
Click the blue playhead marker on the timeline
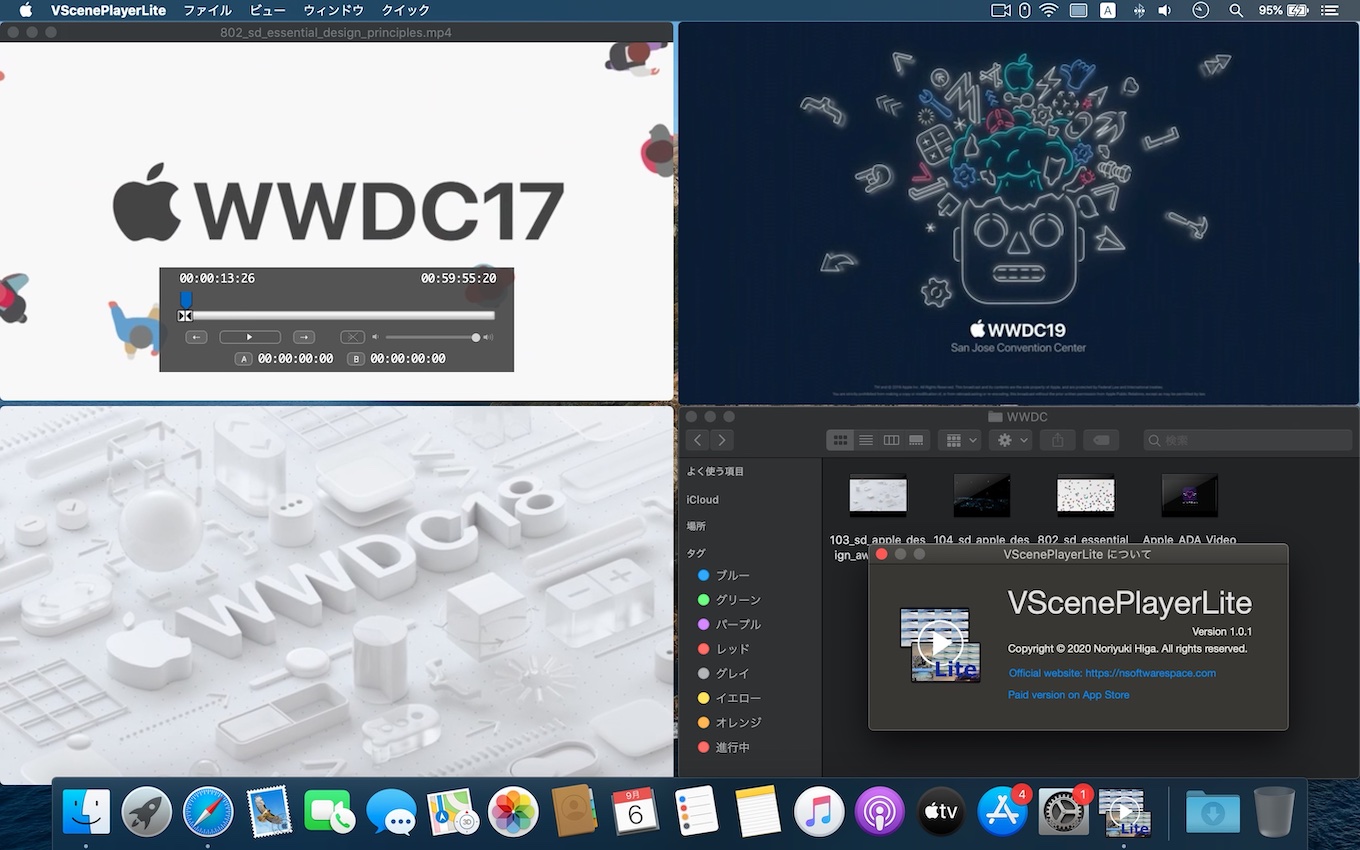pos(185,299)
